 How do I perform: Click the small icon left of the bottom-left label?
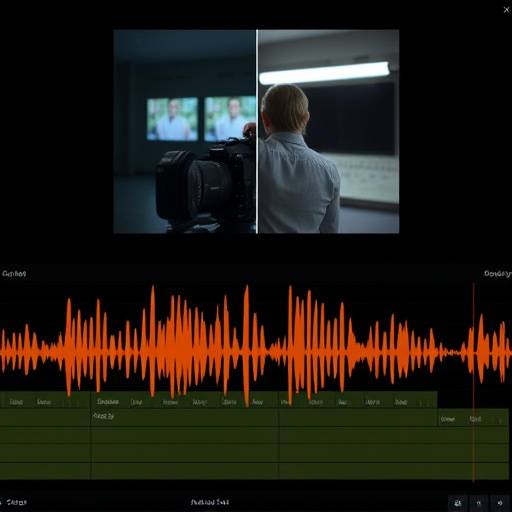pos(1,502)
